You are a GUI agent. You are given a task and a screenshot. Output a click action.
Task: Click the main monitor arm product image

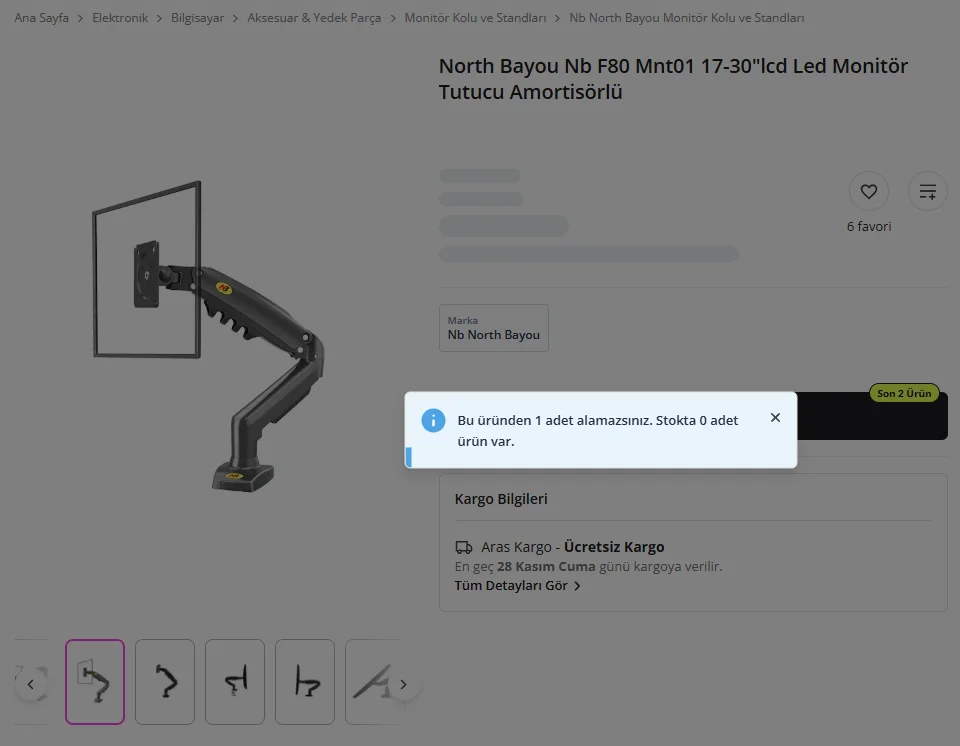[208, 336]
